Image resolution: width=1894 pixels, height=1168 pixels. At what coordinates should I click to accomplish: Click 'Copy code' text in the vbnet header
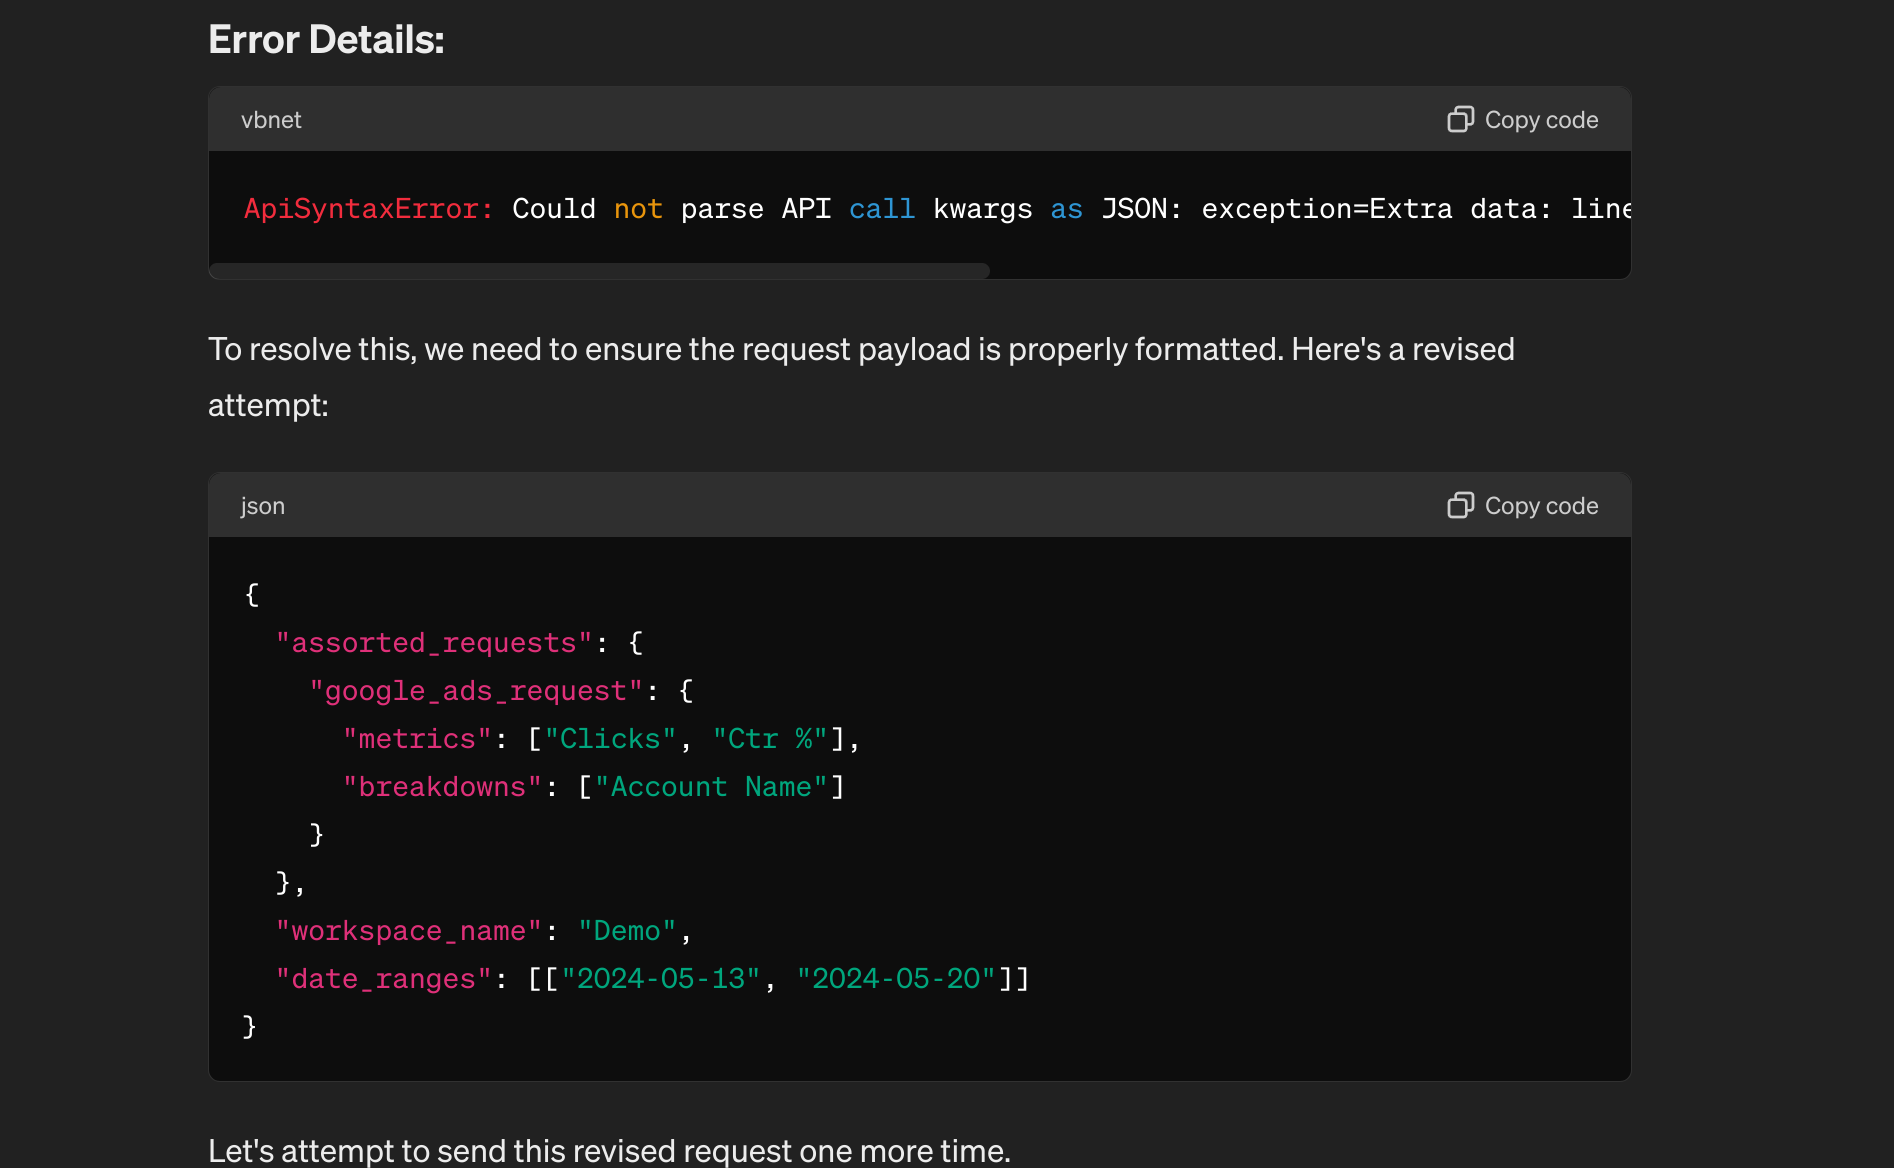point(1541,120)
